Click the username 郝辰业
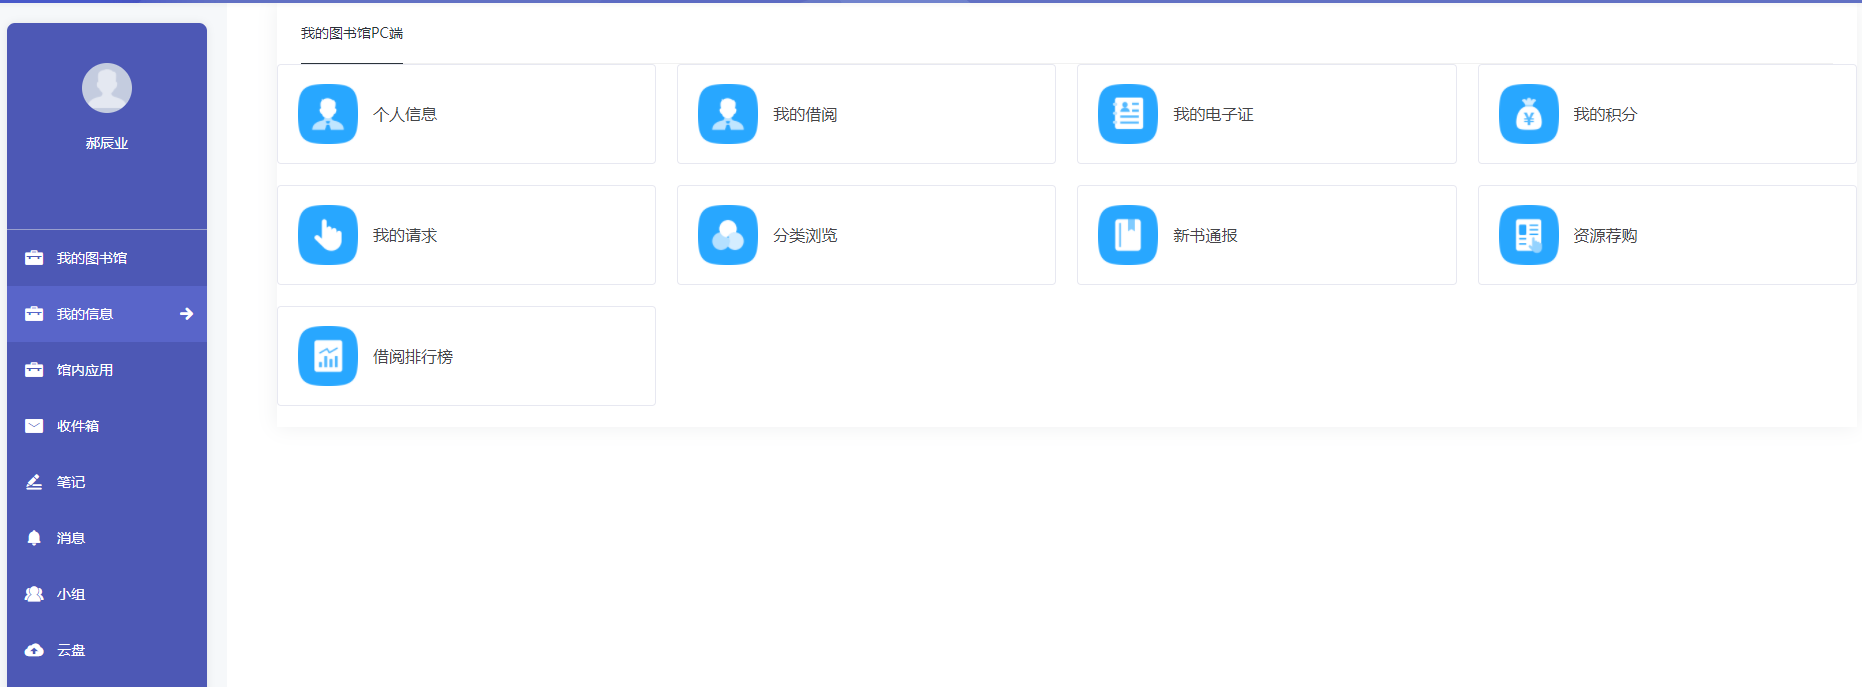 (107, 143)
